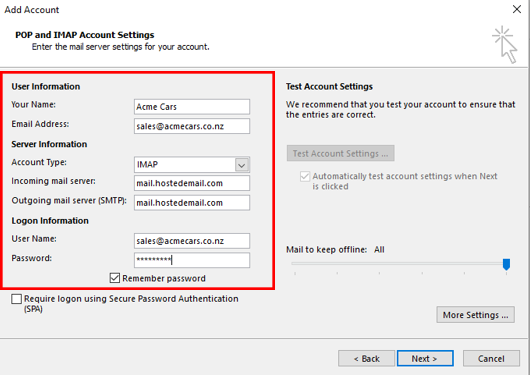
Task: Click the Mail to keep offline label
Action: coord(326,250)
